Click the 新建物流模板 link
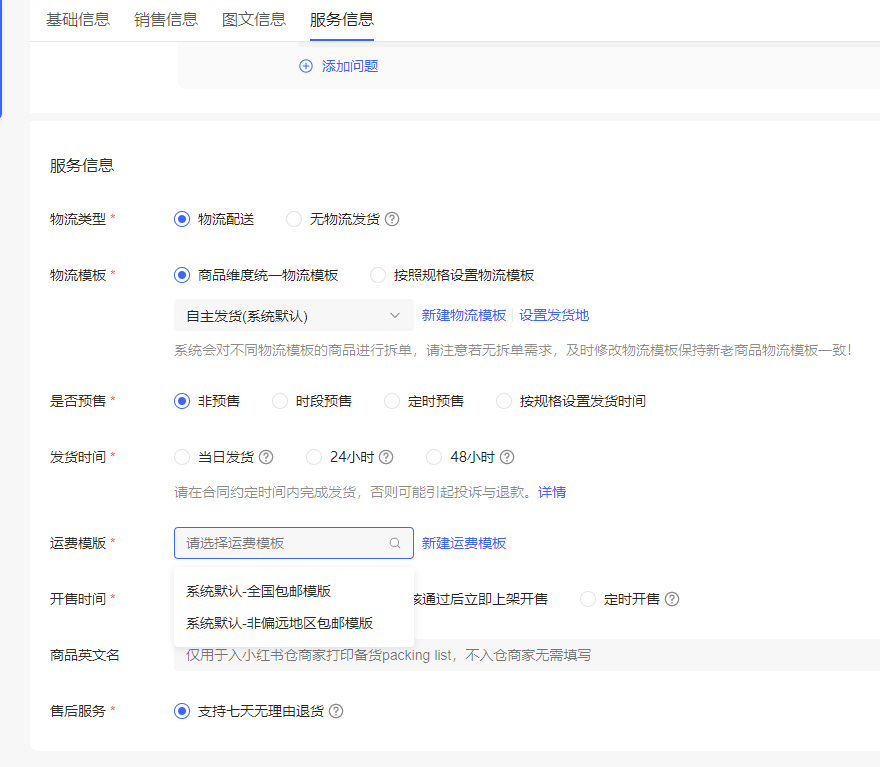The width and height of the screenshot is (880, 767). point(464,315)
